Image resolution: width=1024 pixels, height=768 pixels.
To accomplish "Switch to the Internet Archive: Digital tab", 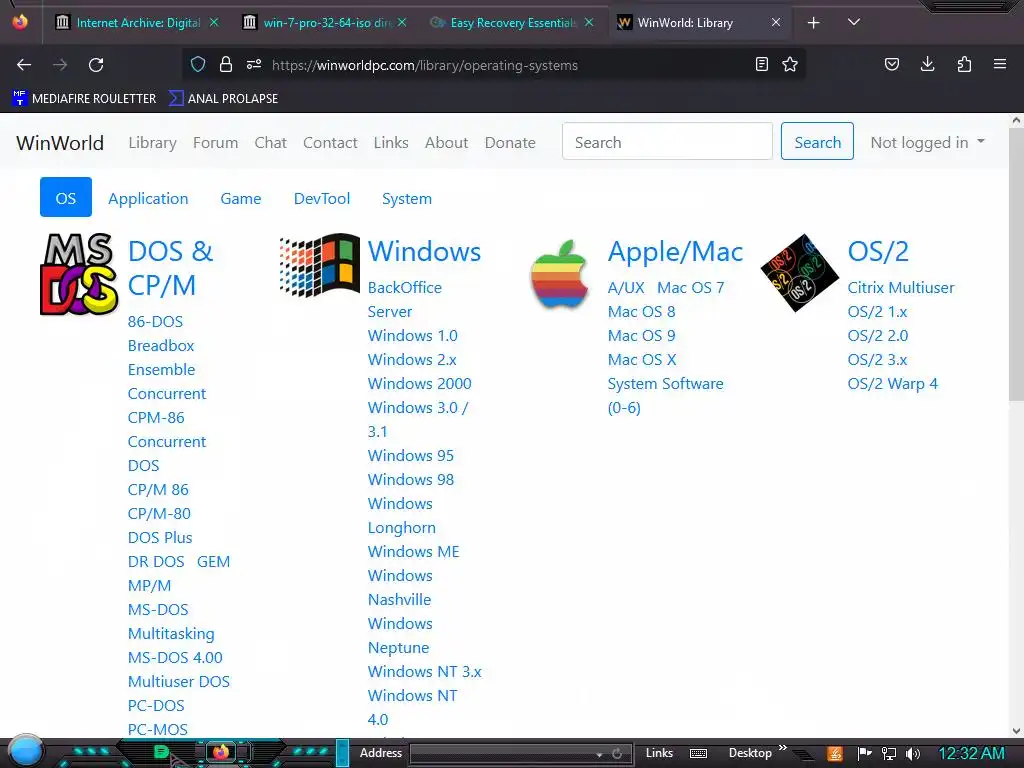I will click(x=138, y=23).
